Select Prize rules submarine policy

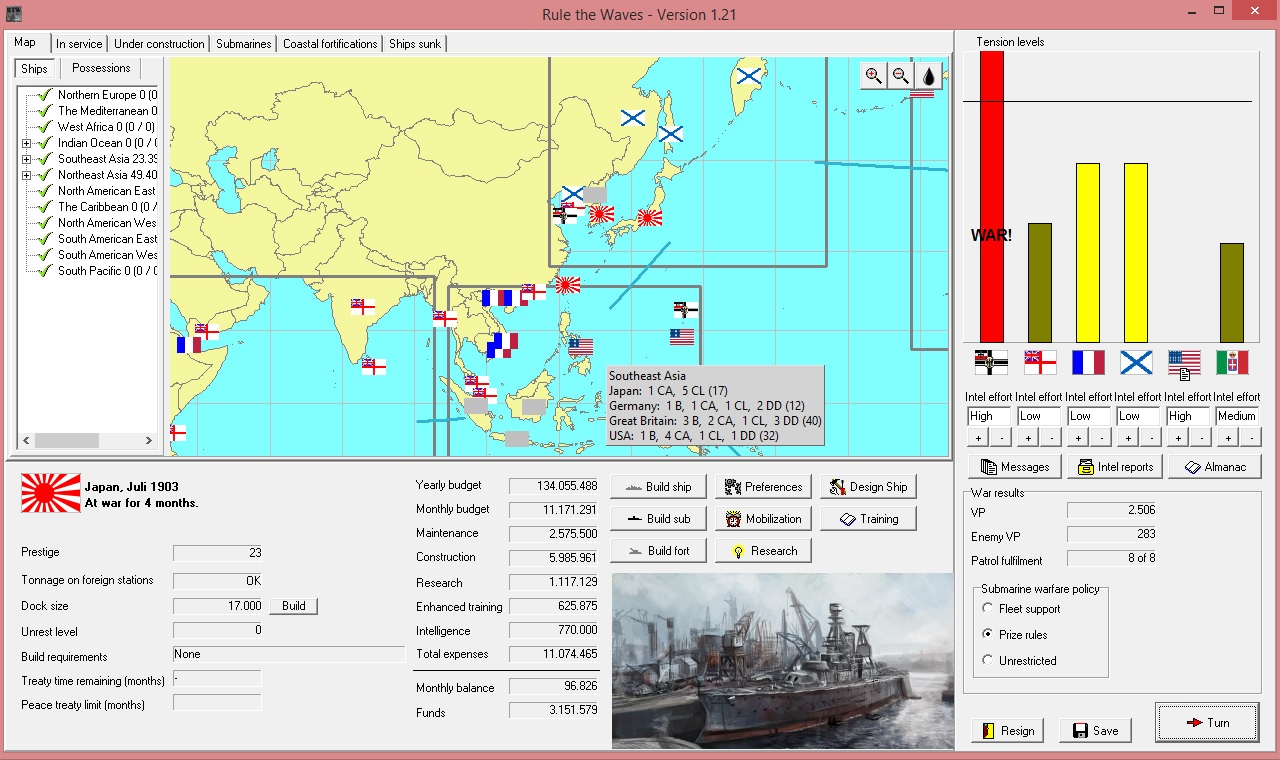coord(988,634)
